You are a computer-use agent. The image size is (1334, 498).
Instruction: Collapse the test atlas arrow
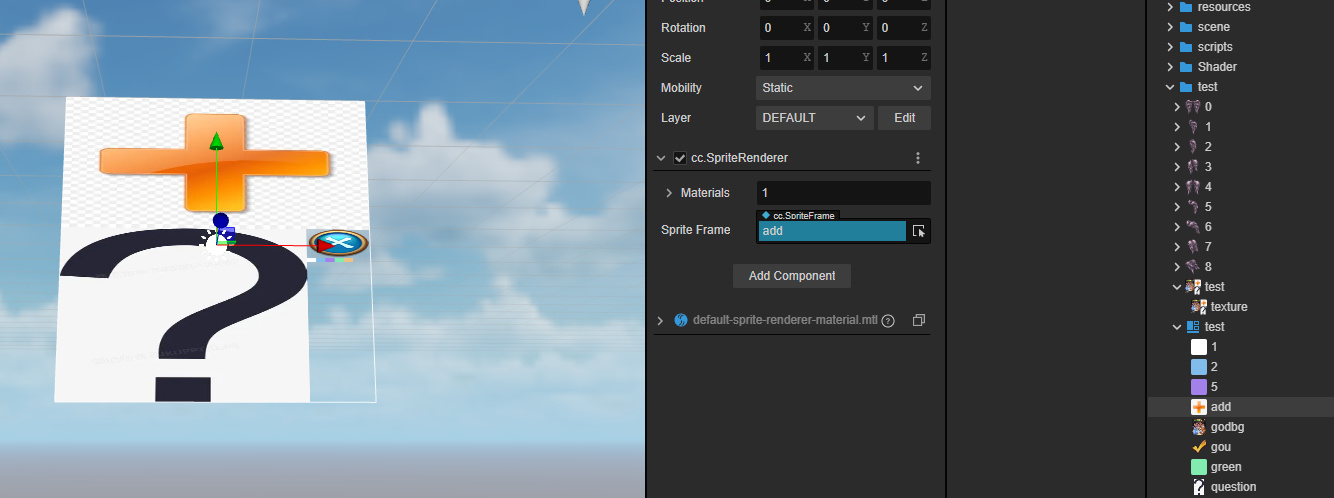click(x=1177, y=327)
